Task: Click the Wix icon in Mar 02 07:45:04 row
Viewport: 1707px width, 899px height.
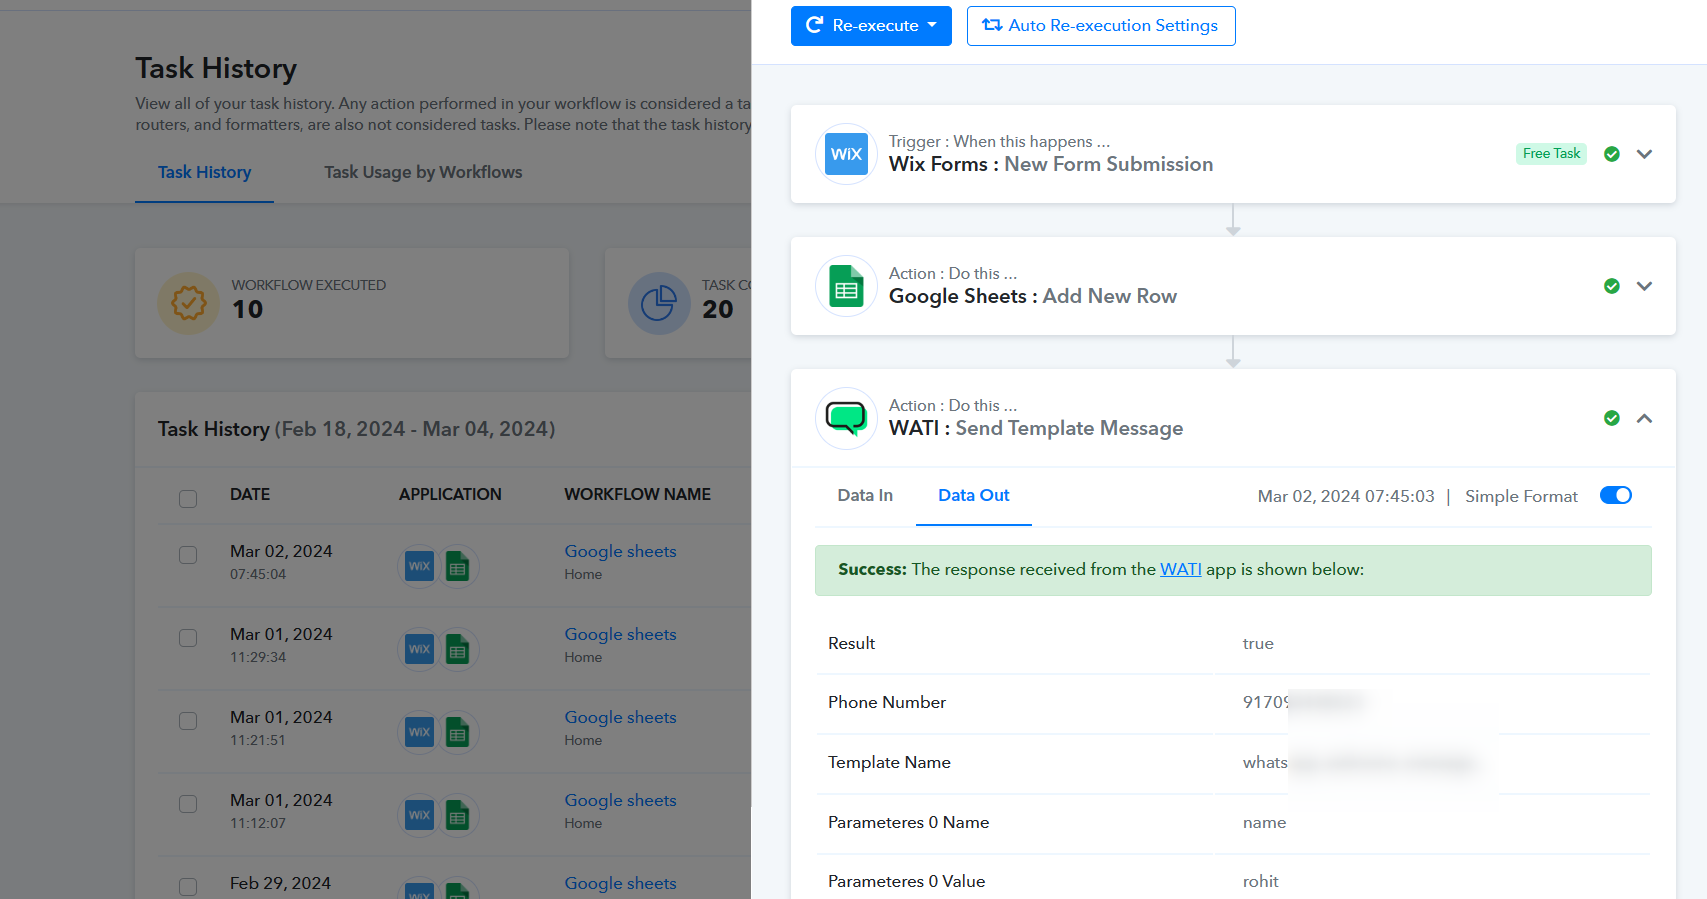Action: click(x=419, y=567)
